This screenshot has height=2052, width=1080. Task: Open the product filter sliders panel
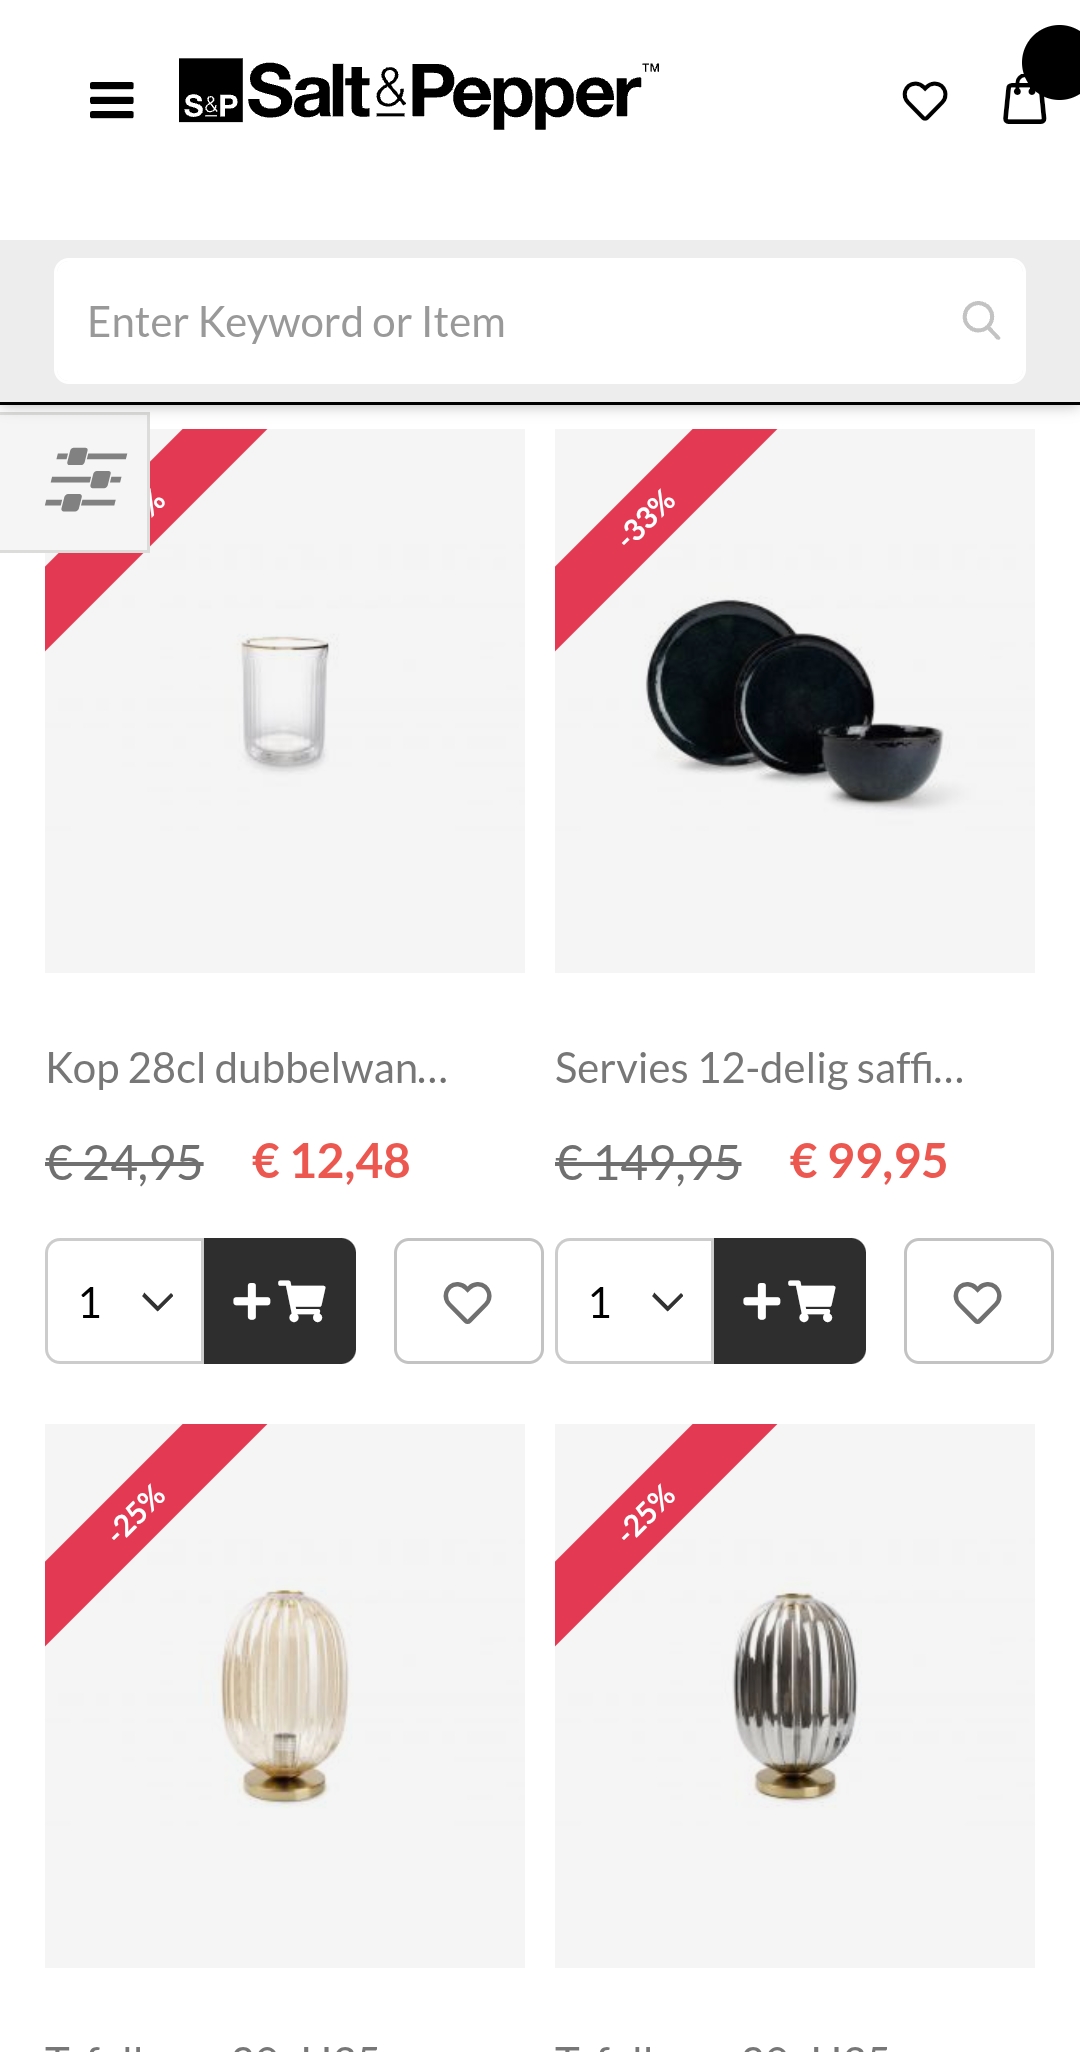(84, 481)
